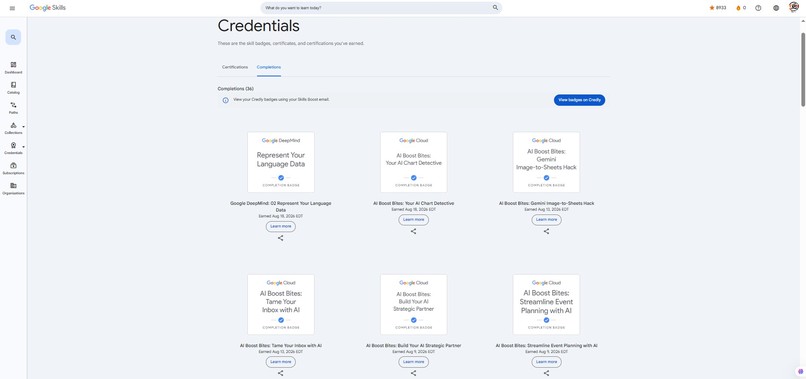Click title 'AI Boost Bites: Gemini Image-to-Sheets Hack'
The image size is (806, 379).
546,204
